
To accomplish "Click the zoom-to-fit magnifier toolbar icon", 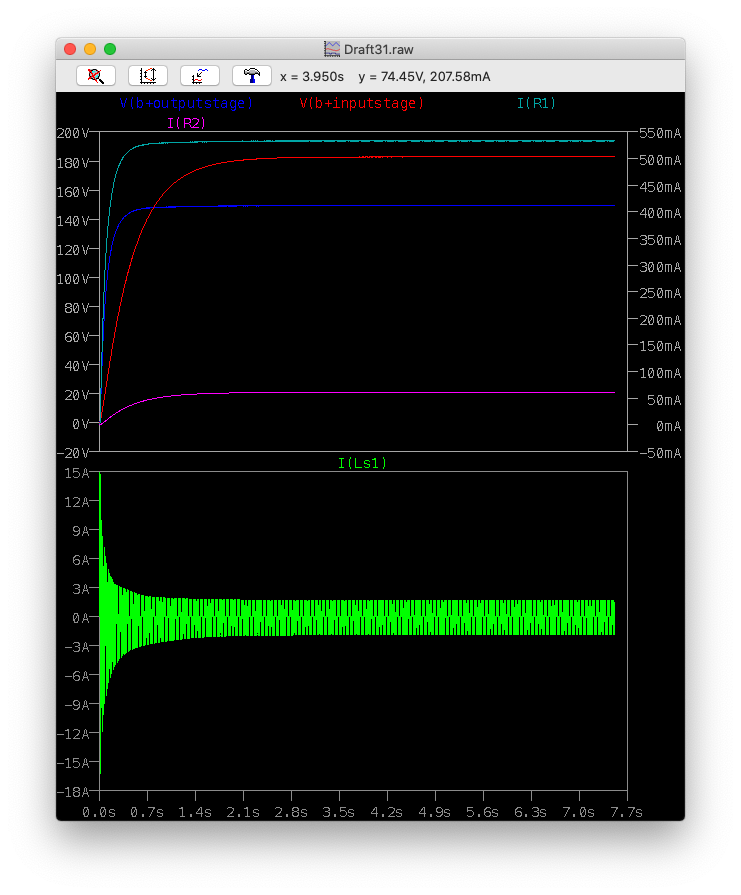I will click(96, 76).
